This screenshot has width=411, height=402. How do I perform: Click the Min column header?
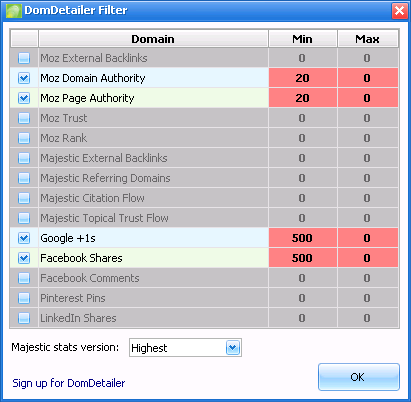tap(303, 39)
